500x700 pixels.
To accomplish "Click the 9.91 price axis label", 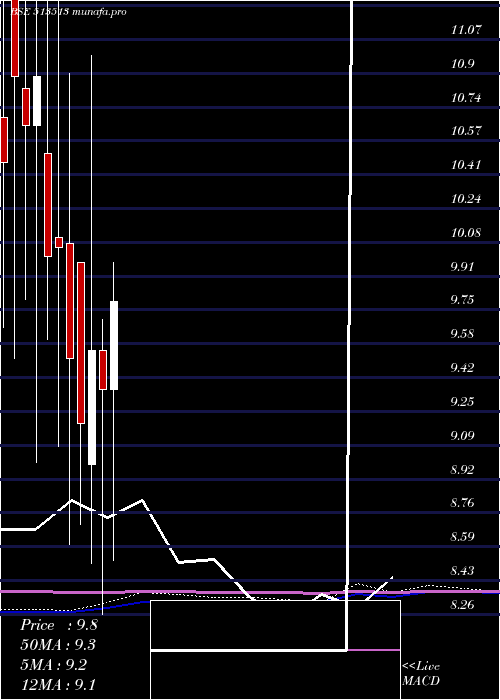I will [463, 267].
